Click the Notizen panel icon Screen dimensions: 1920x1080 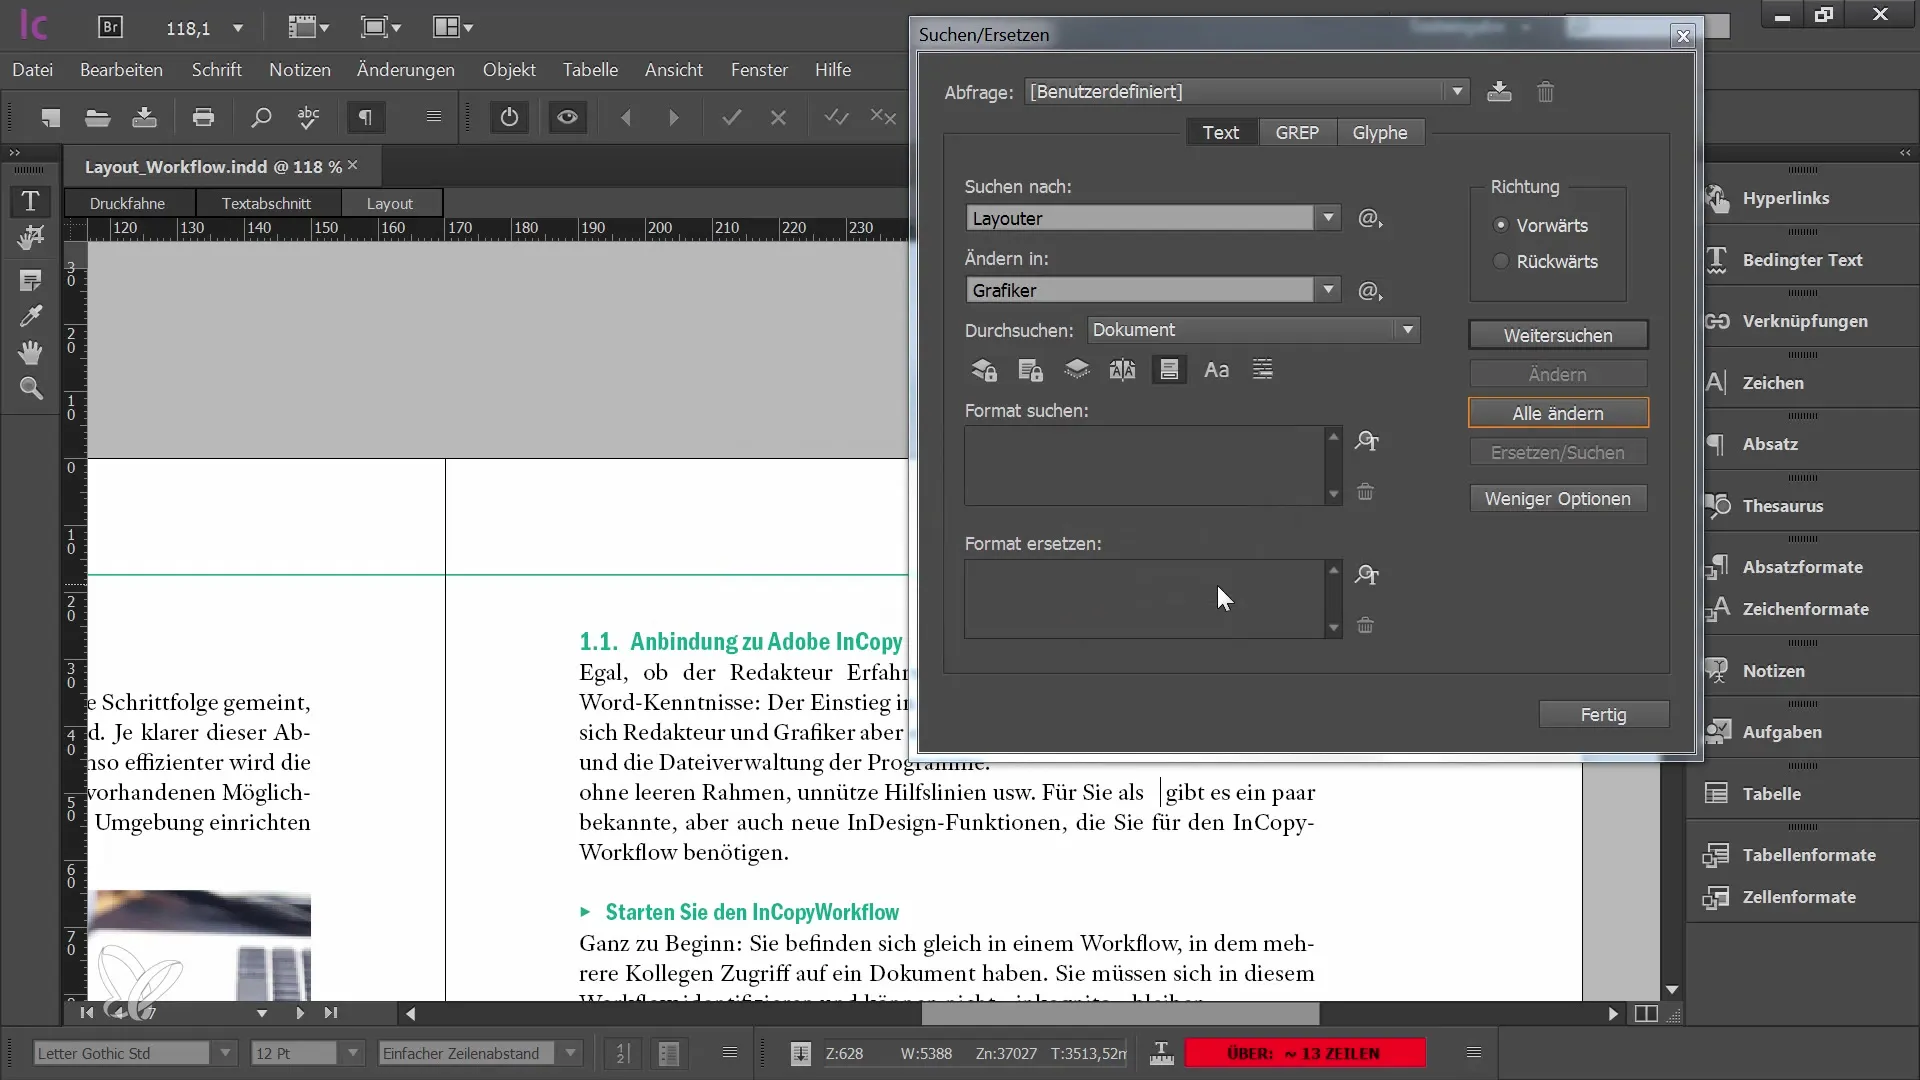click(1718, 670)
